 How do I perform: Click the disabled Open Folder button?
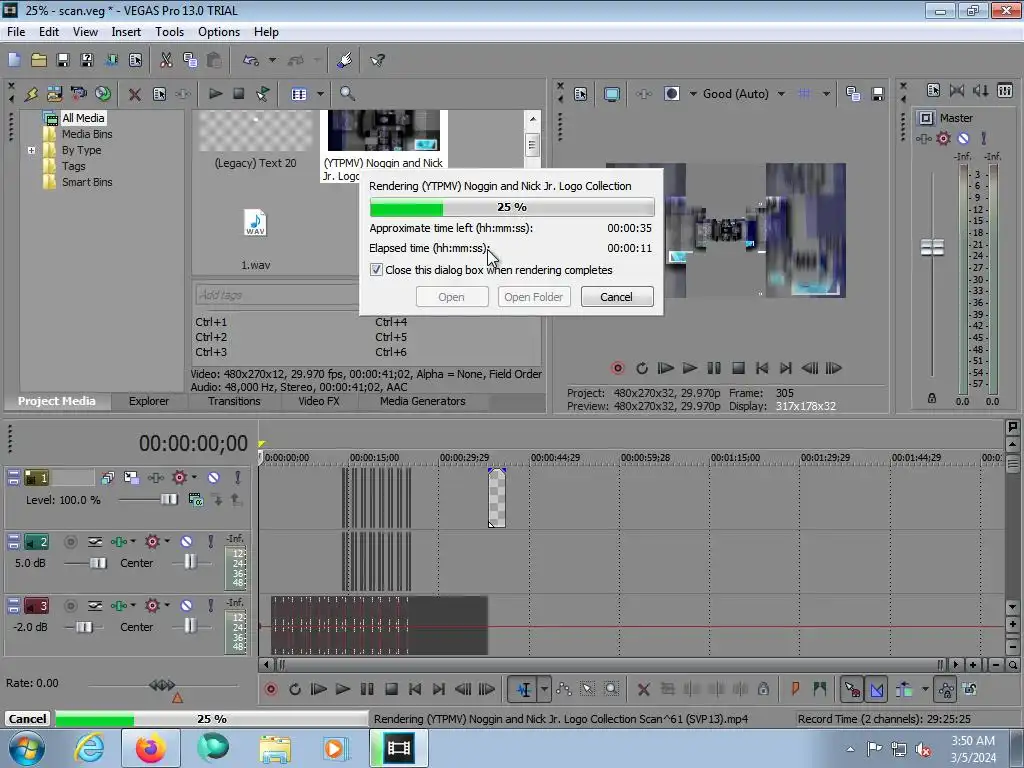(x=534, y=297)
